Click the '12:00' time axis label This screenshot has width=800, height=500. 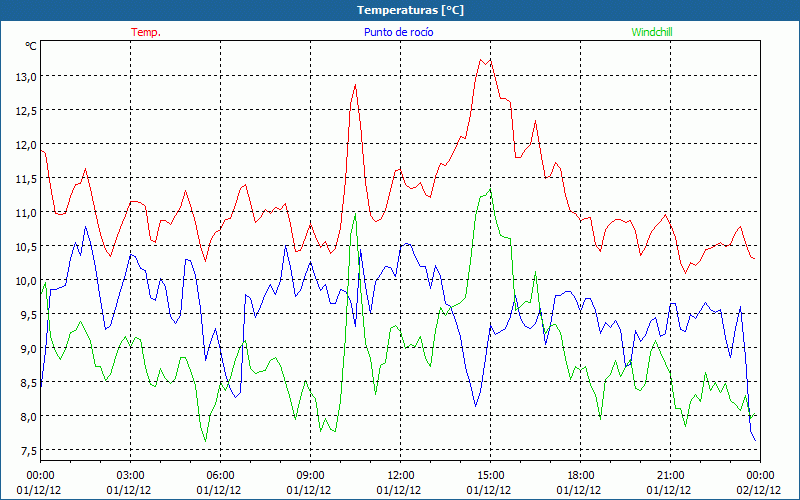(x=401, y=475)
